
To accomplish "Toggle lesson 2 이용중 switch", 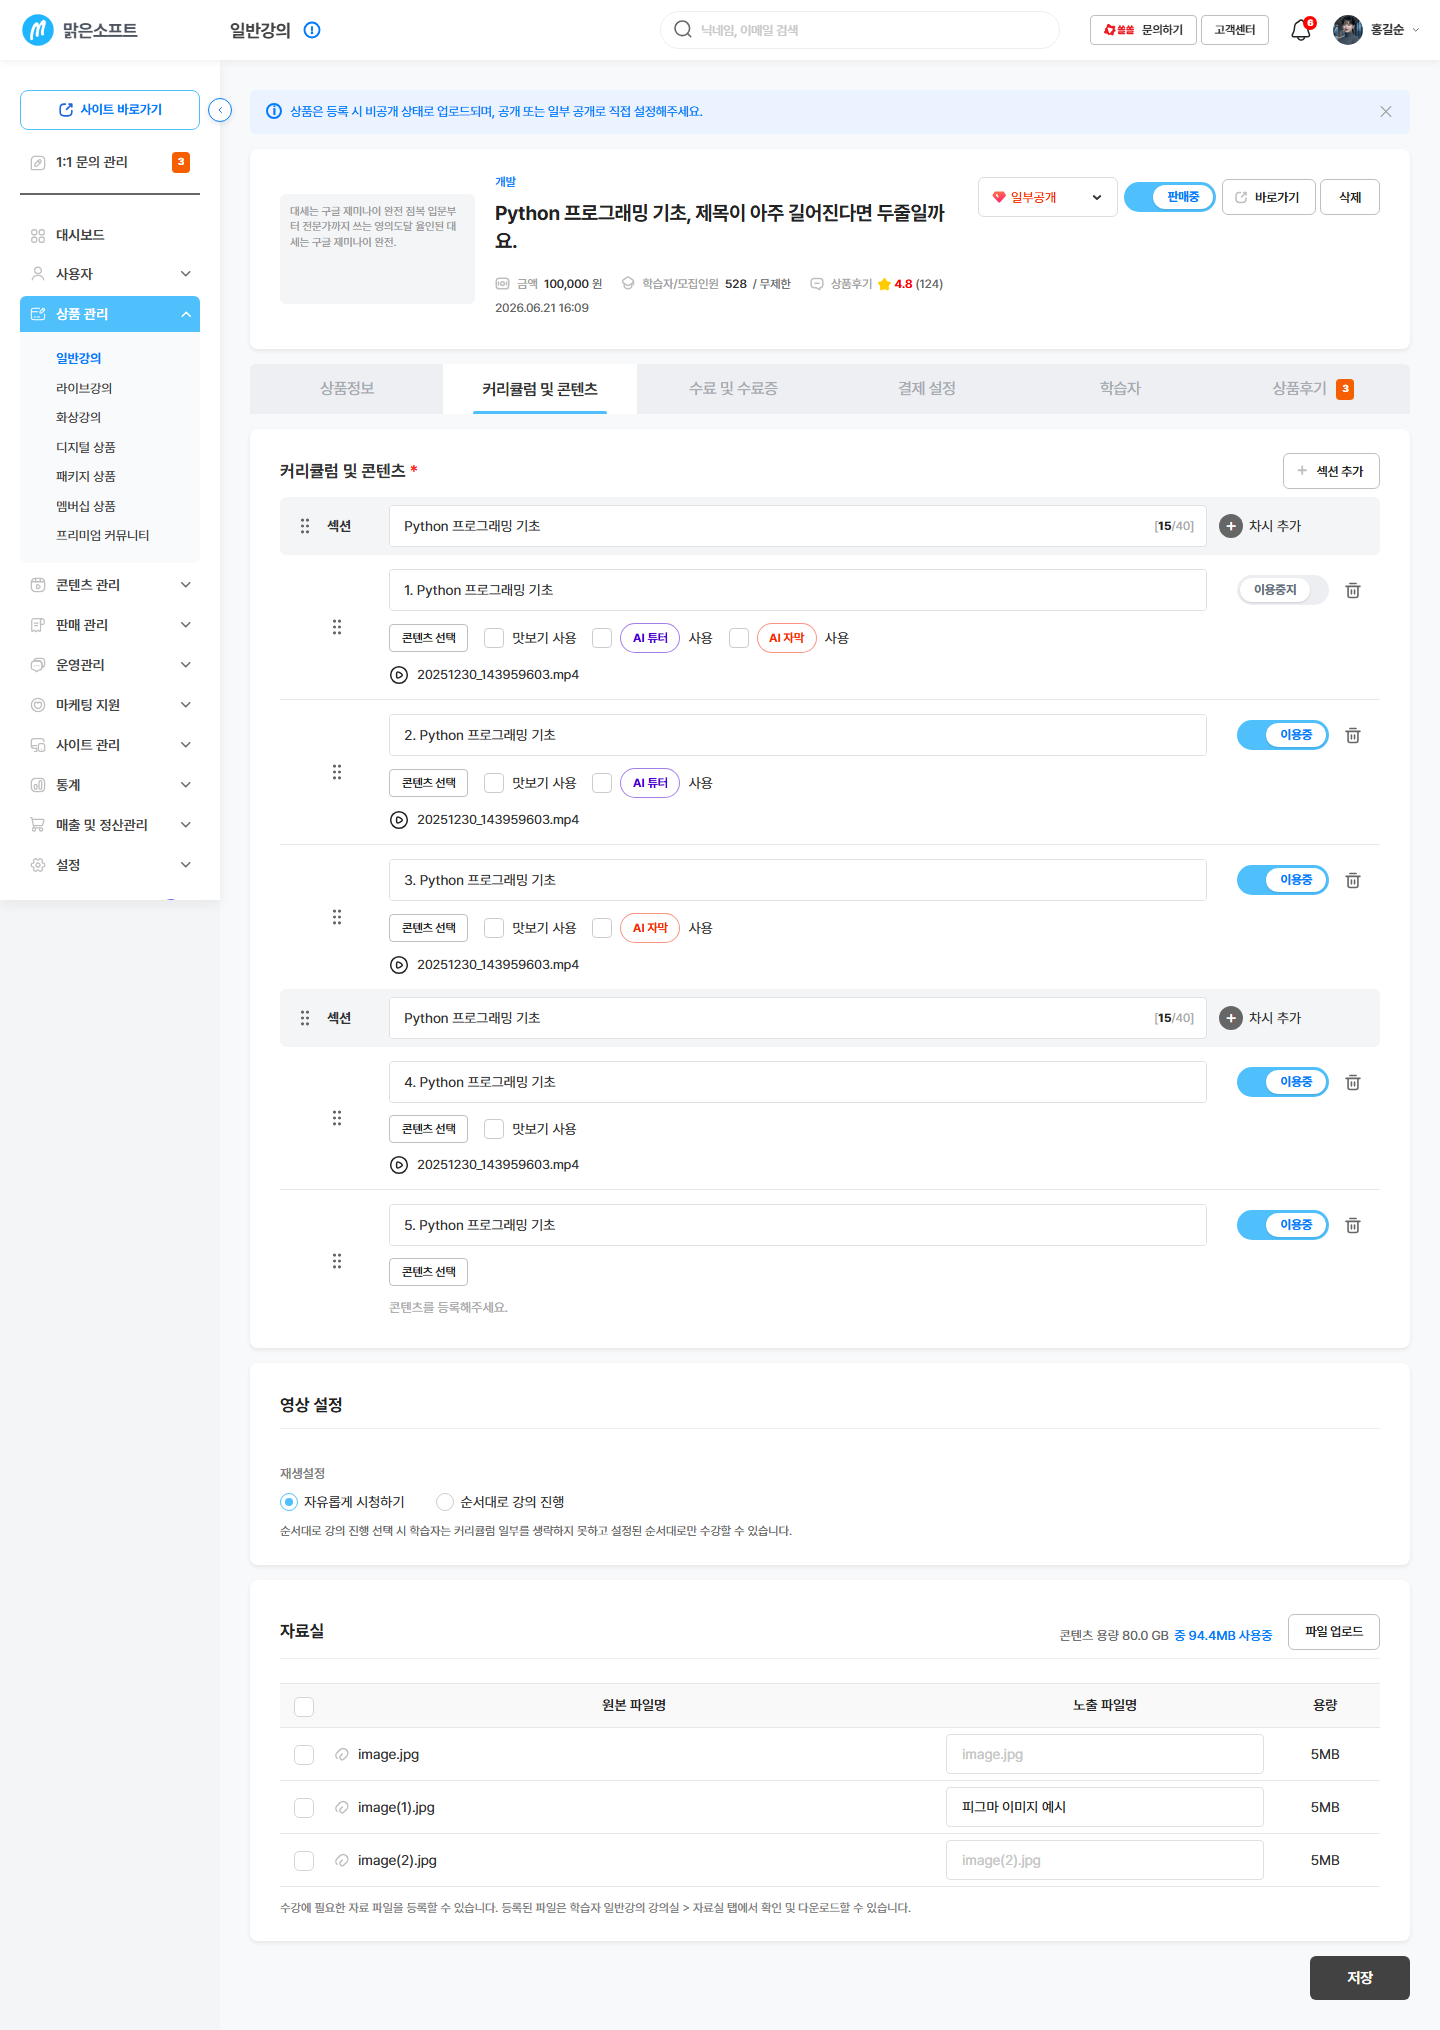I will [1283, 735].
